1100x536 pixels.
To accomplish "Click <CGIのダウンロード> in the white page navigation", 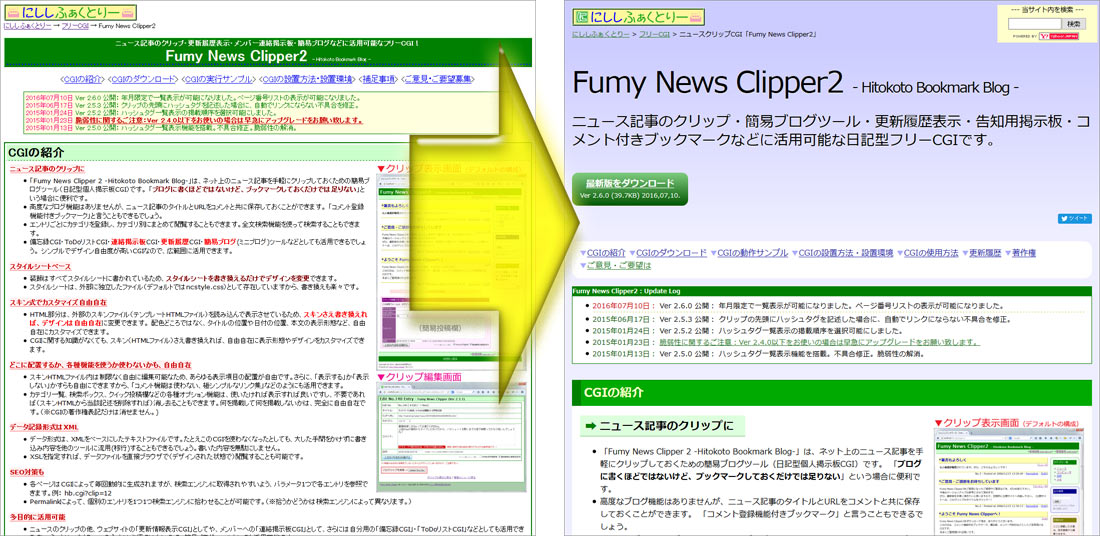I will tap(145, 79).
